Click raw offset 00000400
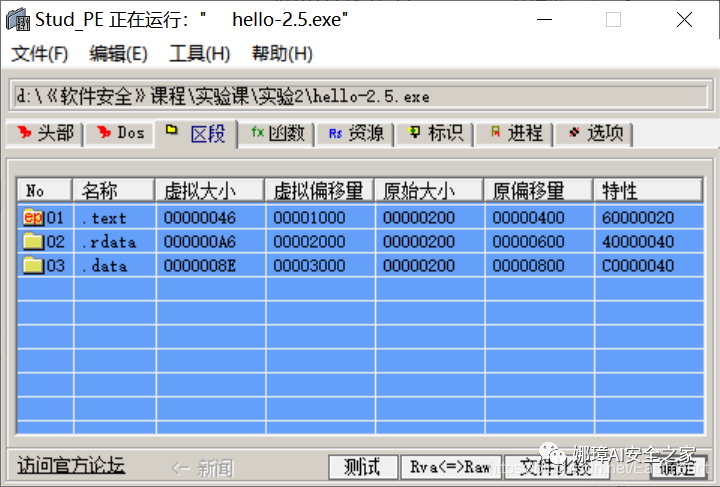The width and height of the screenshot is (720, 487). 528,218
